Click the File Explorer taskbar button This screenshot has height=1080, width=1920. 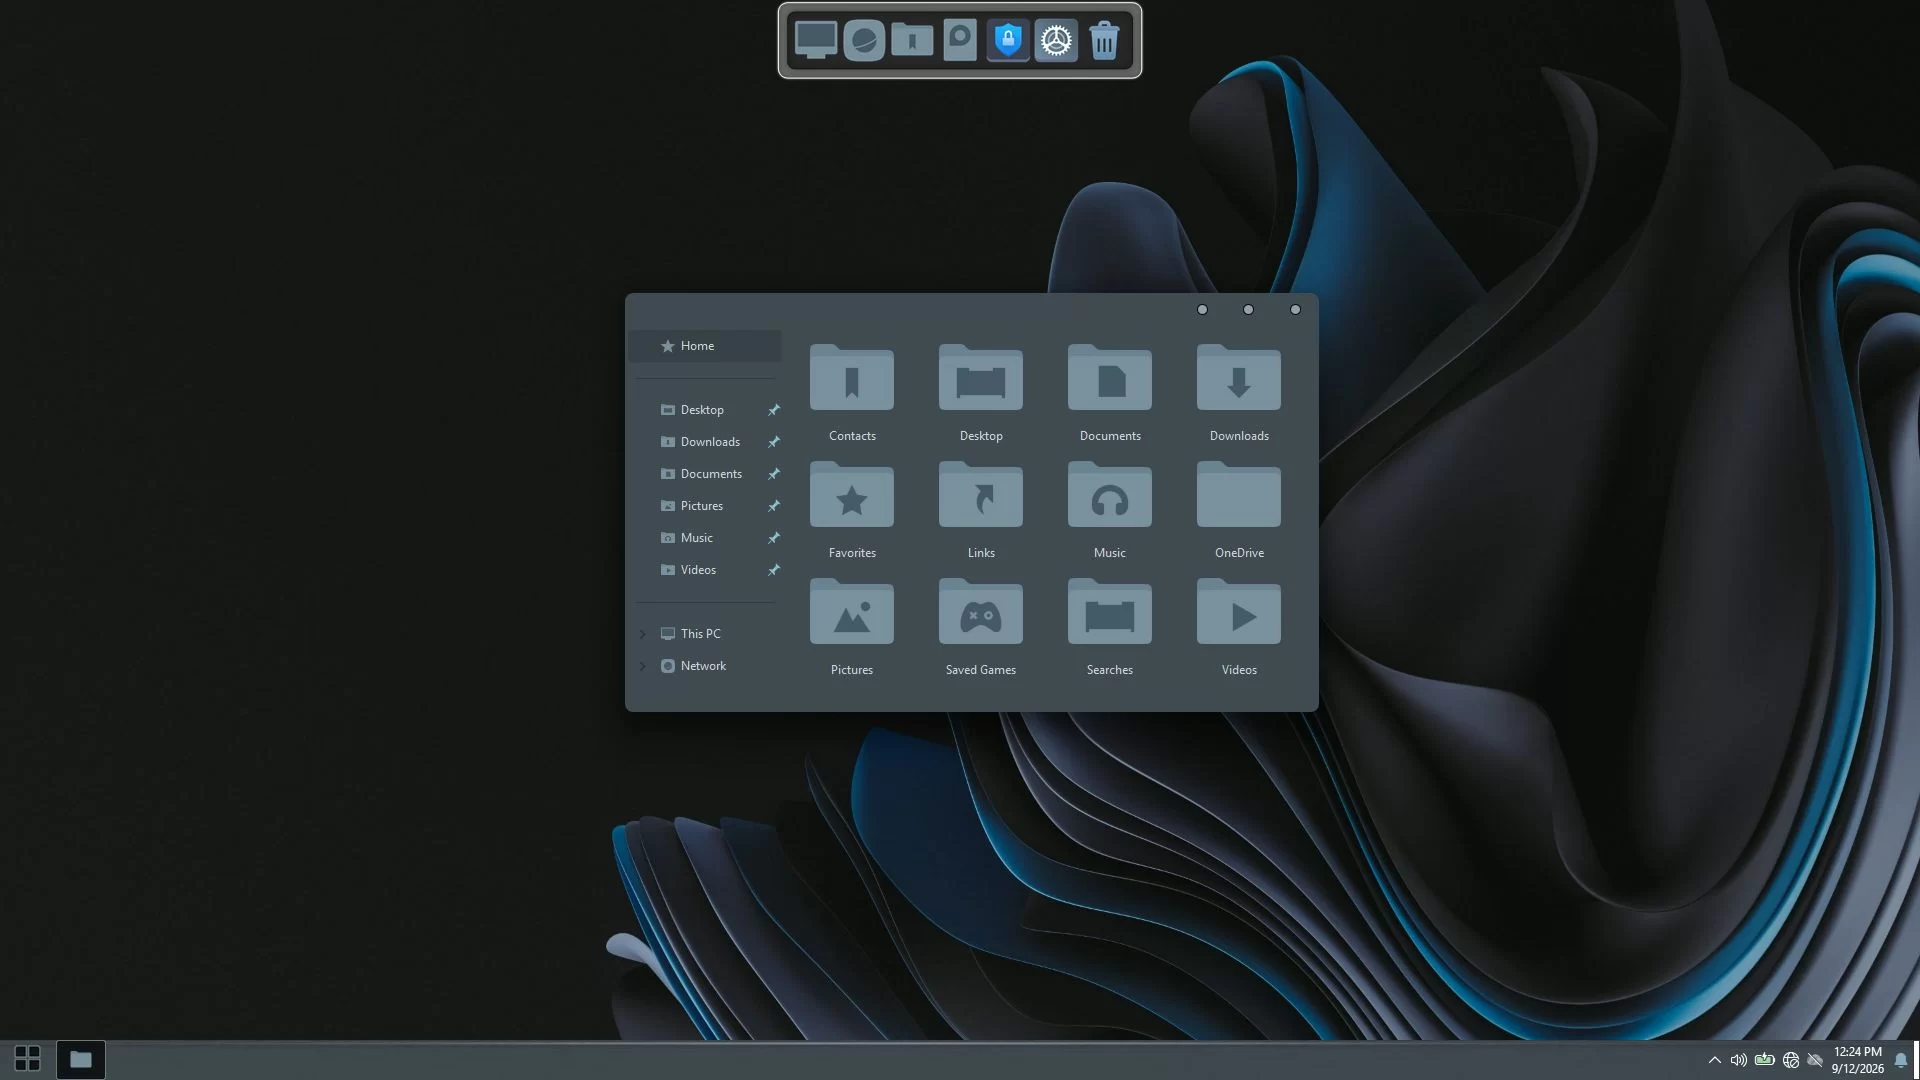click(80, 1059)
